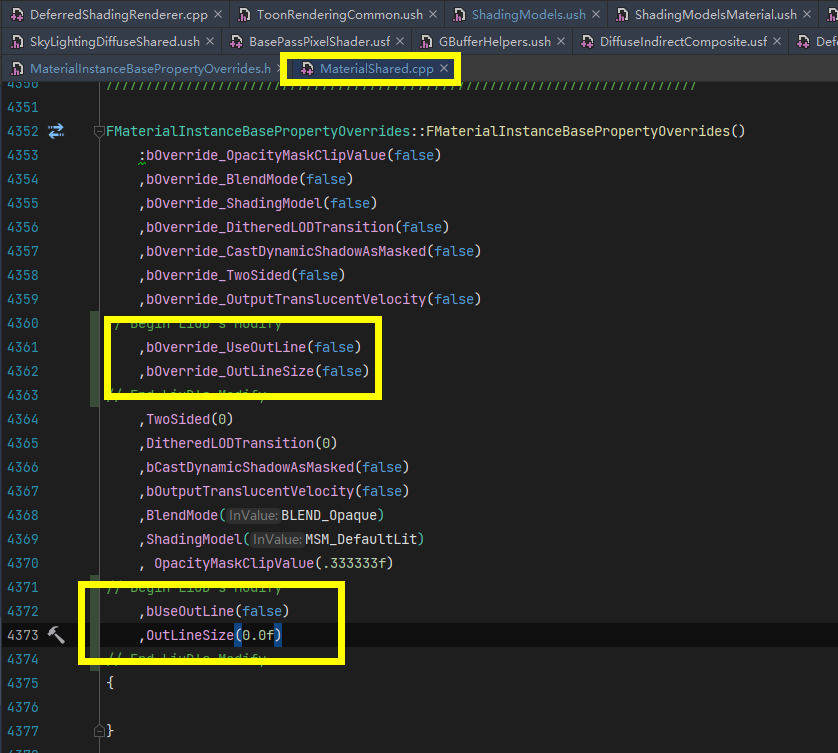Click the override navigation arrows icon at line 4352

(56, 130)
